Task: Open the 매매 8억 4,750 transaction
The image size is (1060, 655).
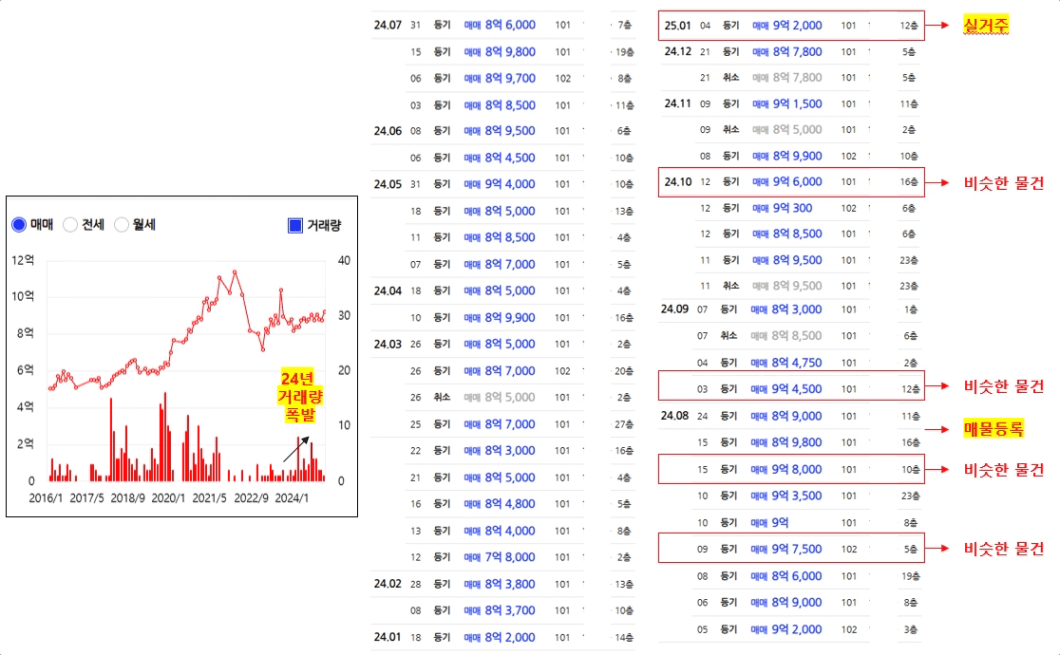Action: (x=787, y=362)
